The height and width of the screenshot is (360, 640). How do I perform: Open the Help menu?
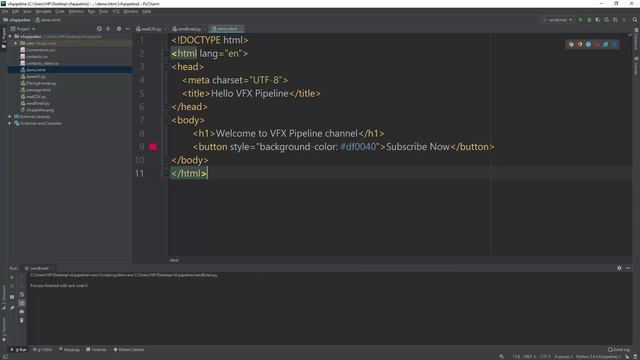click(x=147, y=11)
